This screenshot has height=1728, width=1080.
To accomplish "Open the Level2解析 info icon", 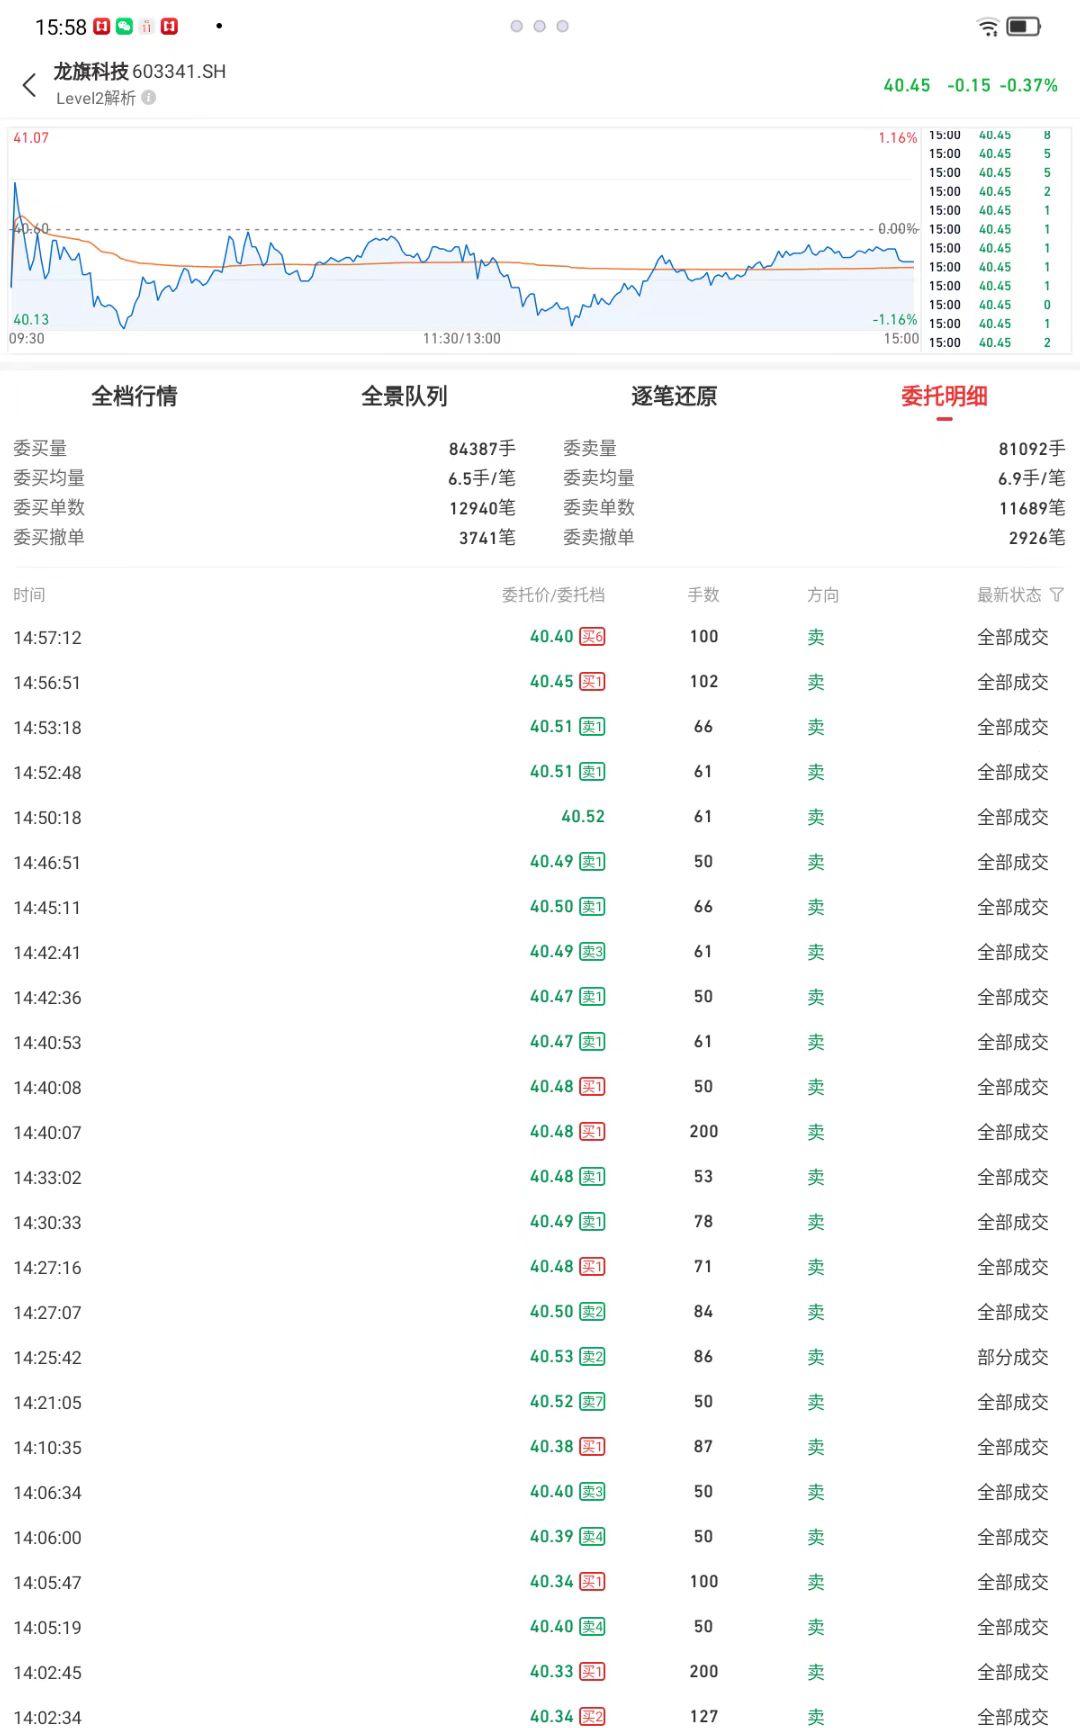I will (x=149, y=97).
